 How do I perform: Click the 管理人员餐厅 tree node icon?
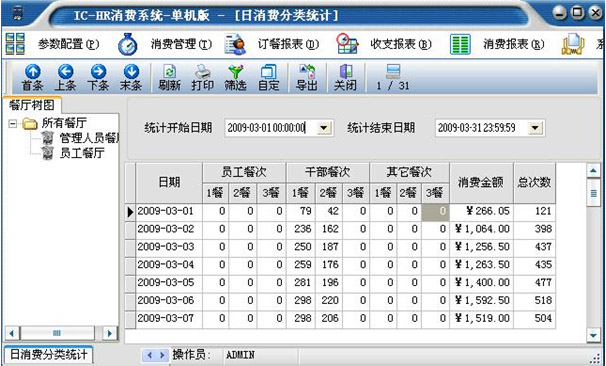coord(48,138)
